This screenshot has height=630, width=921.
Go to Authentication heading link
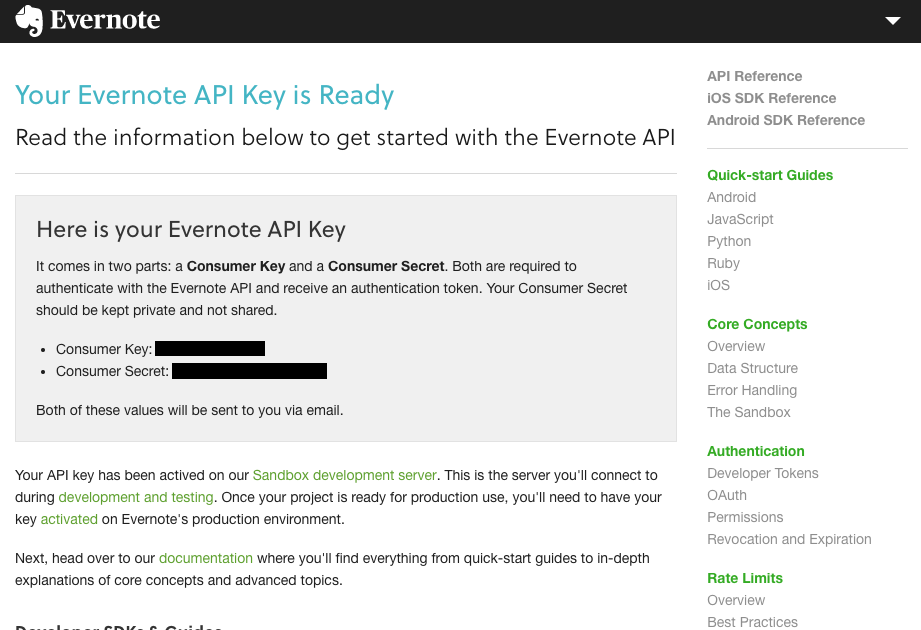coord(755,451)
